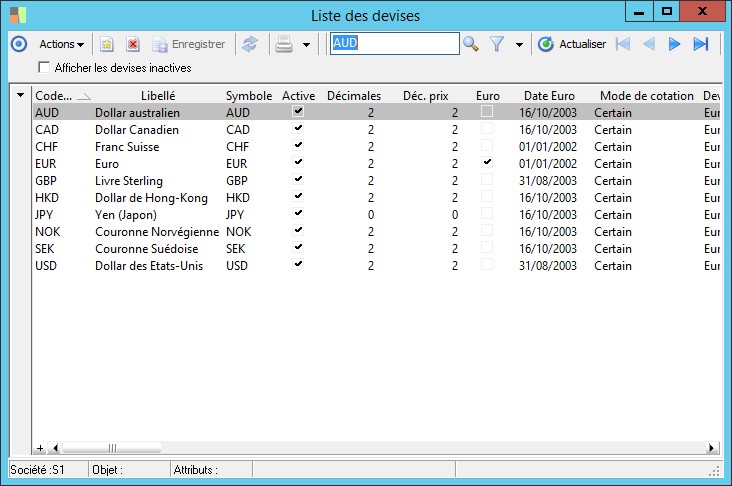Toggle Active checkbox for AUD row
Image resolution: width=732 pixels, height=486 pixels.
pyautogui.click(x=298, y=112)
